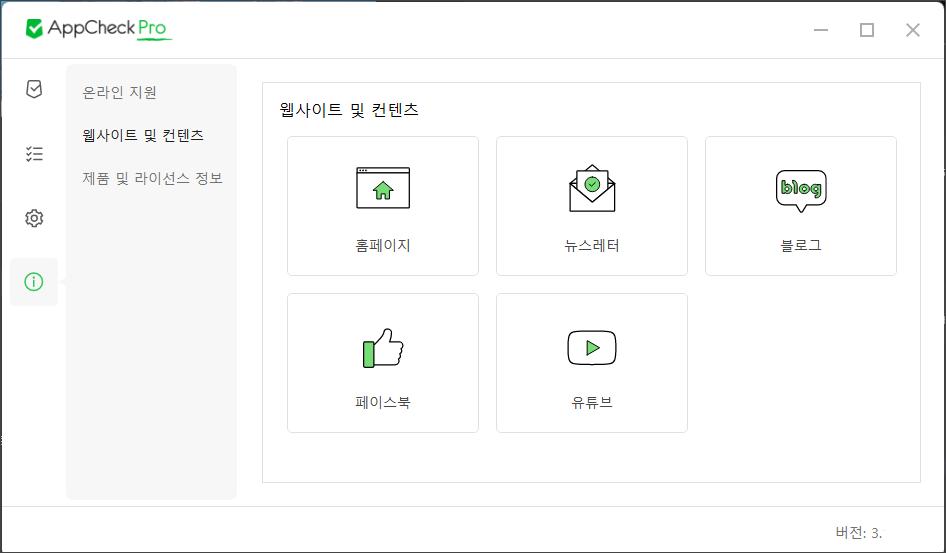This screenshot has width=946, height=553.
Task: Minimize the AppCheck Pro window
Action: (x=821, y=30)
